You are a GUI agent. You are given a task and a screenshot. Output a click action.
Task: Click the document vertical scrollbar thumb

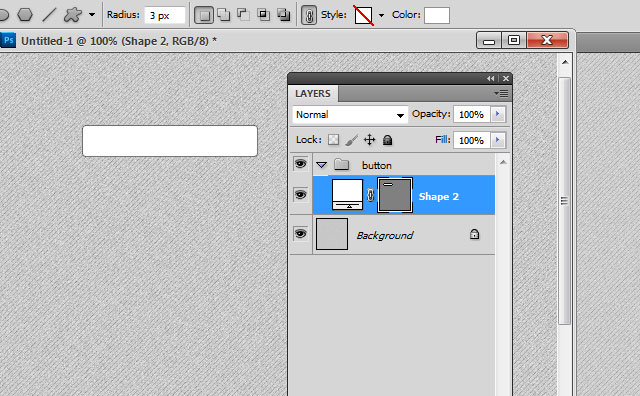tap(564, 201)
